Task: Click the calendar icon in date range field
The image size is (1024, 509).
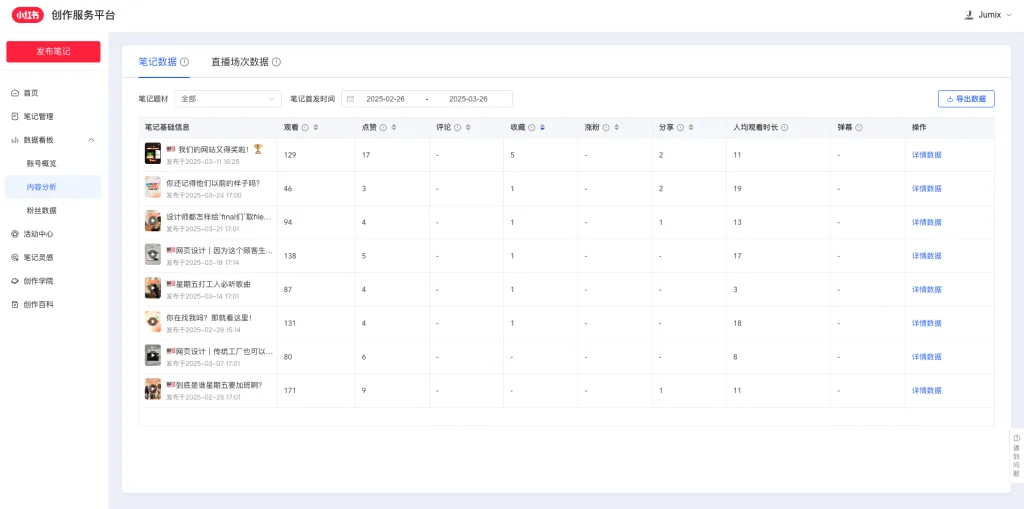Action: click(351, 99)
